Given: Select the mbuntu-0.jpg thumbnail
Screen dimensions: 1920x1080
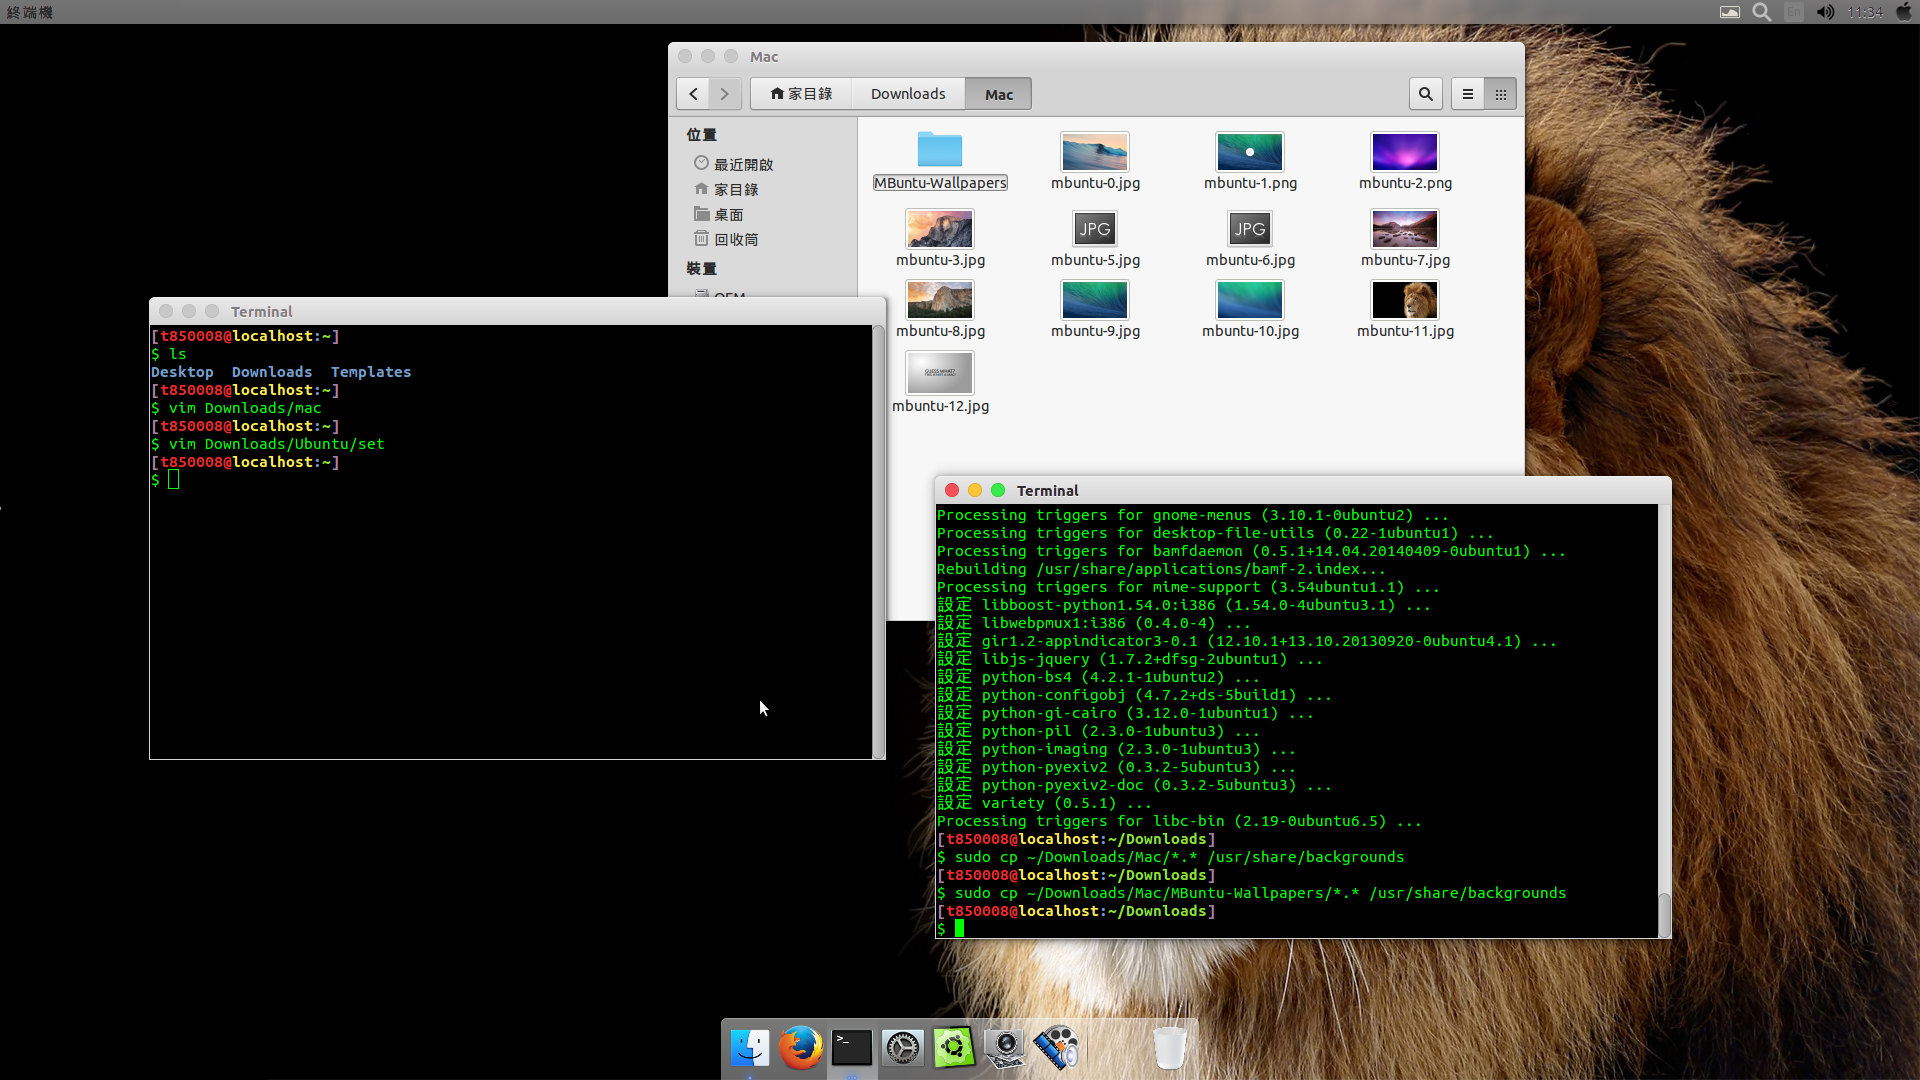Looking at the screenshot, I should tap(1095, 152).
